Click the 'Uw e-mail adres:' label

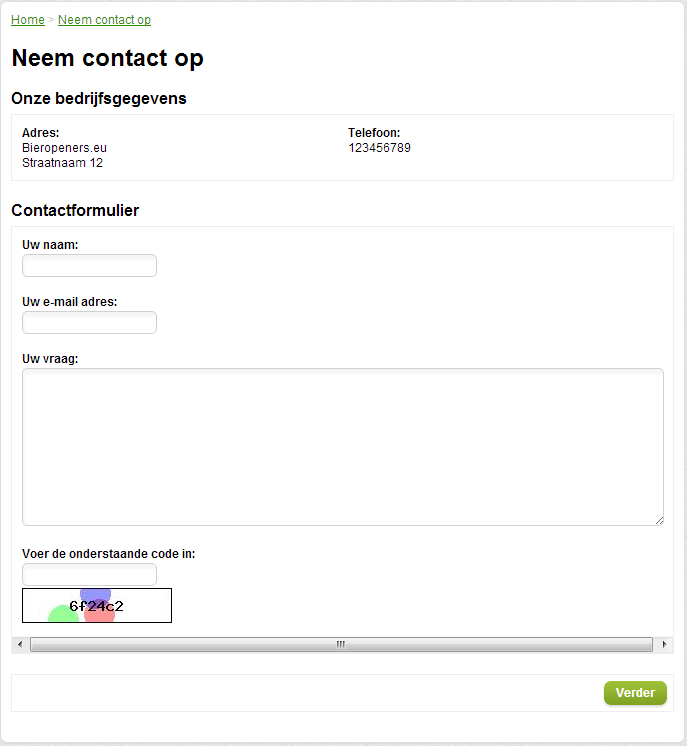pyautogui.click(x=70, y=301)
